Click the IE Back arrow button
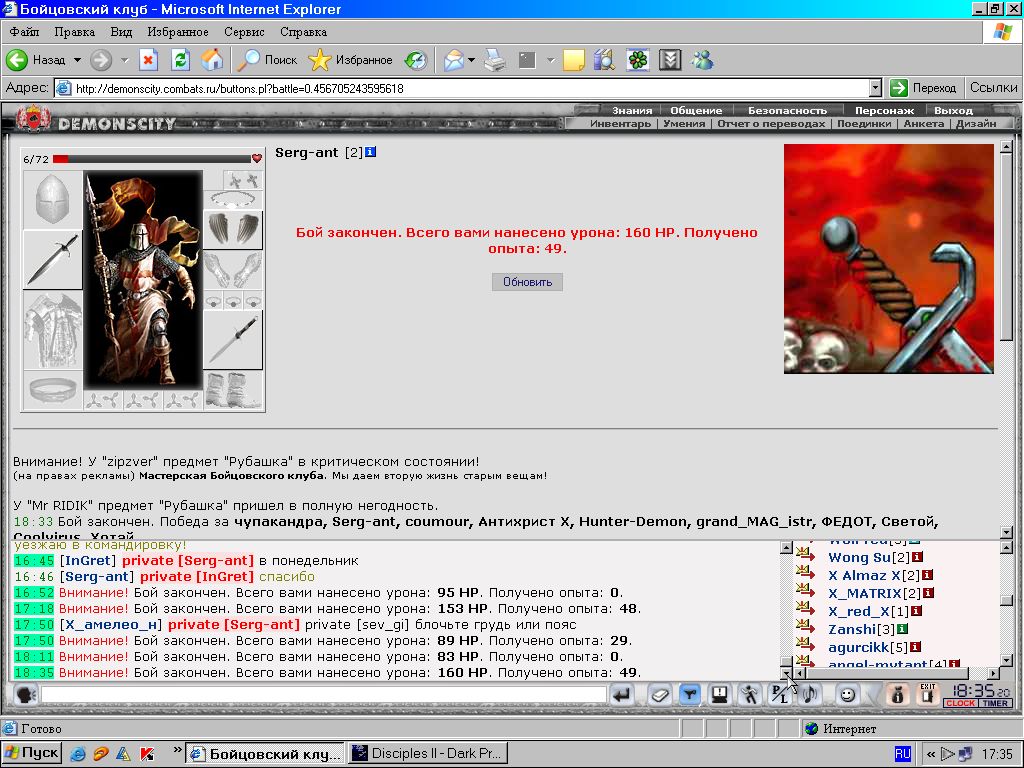The width and height of the screenshot is (1024, 768). point(17,60)
